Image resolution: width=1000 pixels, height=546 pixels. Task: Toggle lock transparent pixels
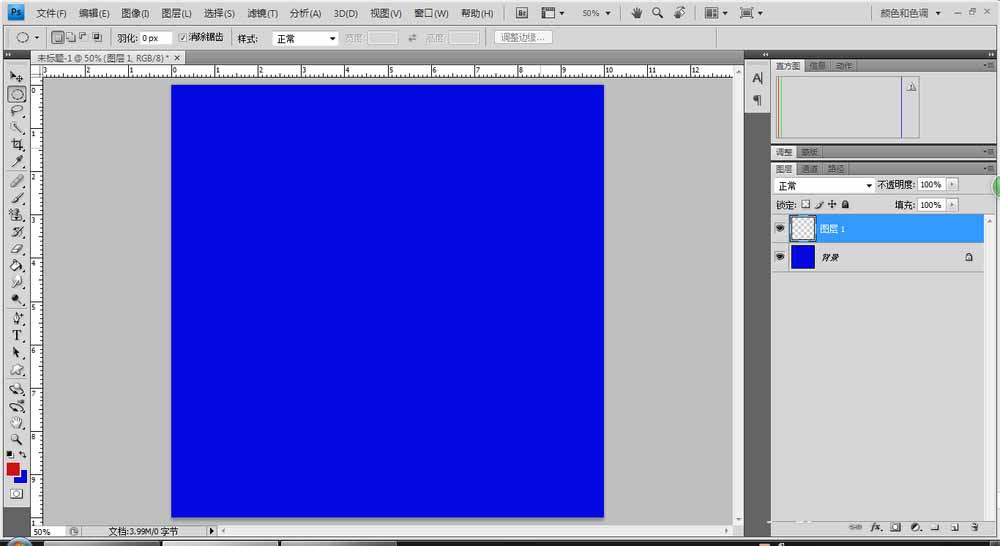(x=805, y=204)
